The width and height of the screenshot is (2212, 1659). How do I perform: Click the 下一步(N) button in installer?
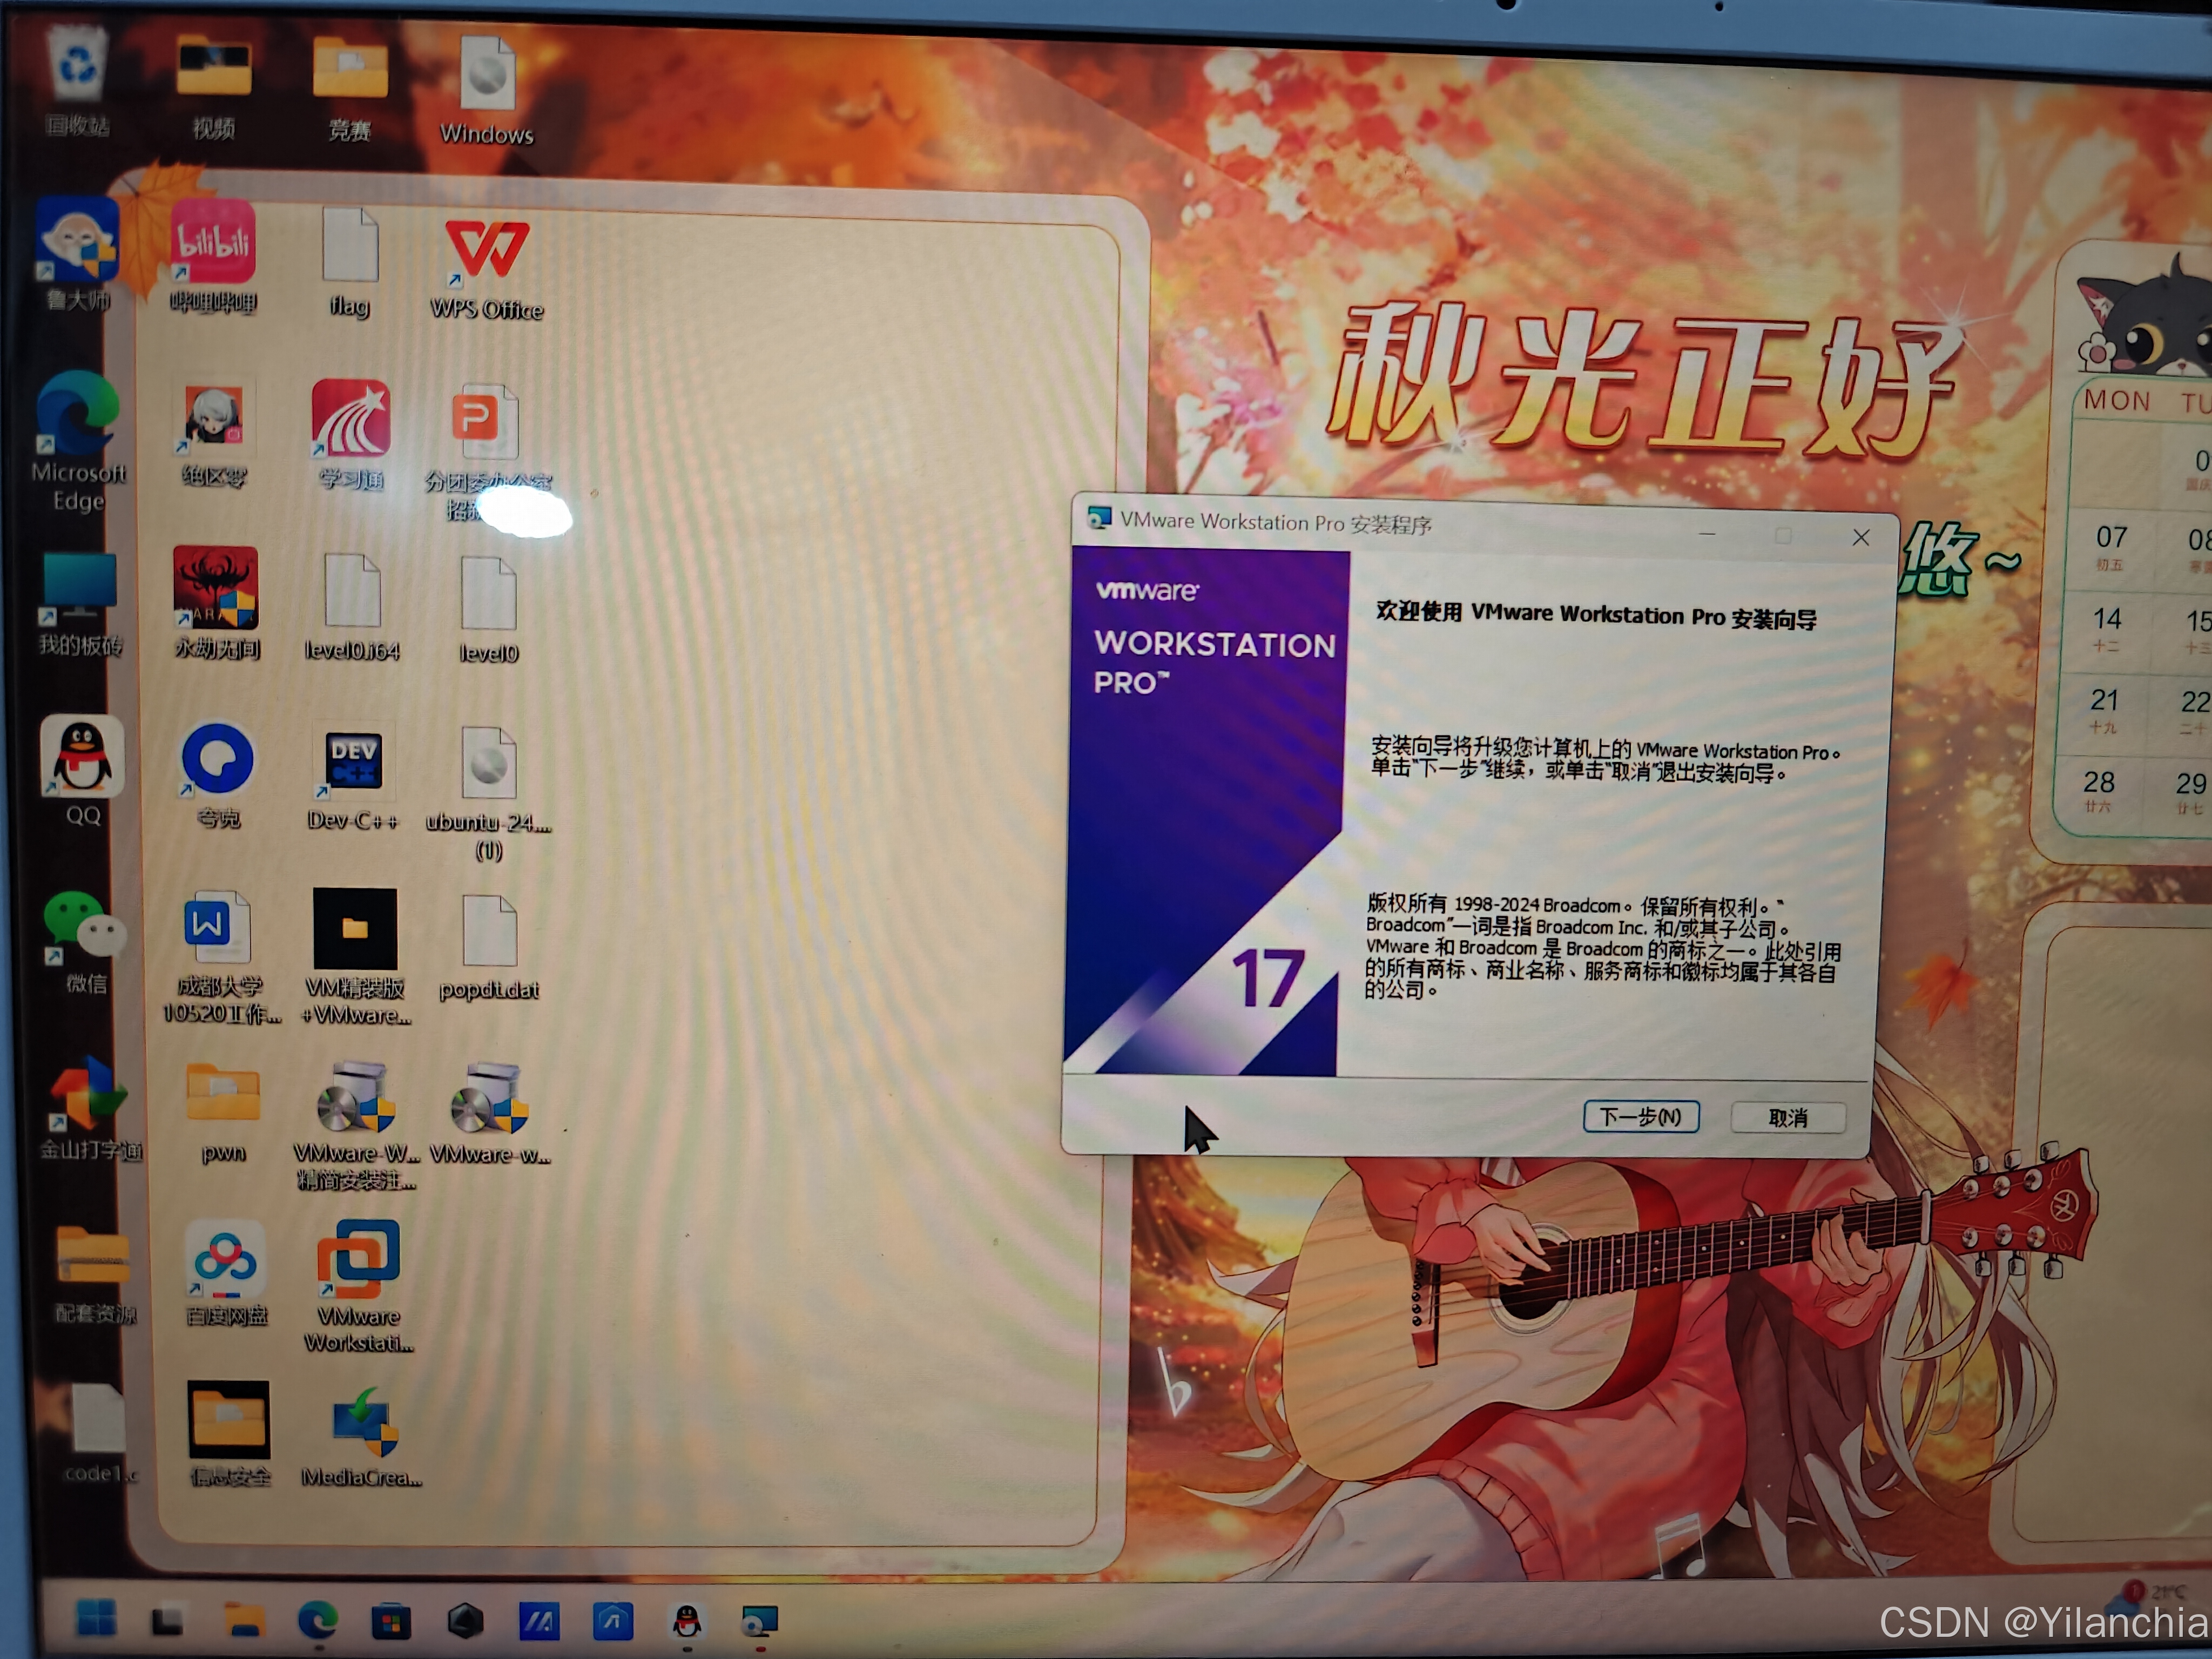[1640, 1116]
